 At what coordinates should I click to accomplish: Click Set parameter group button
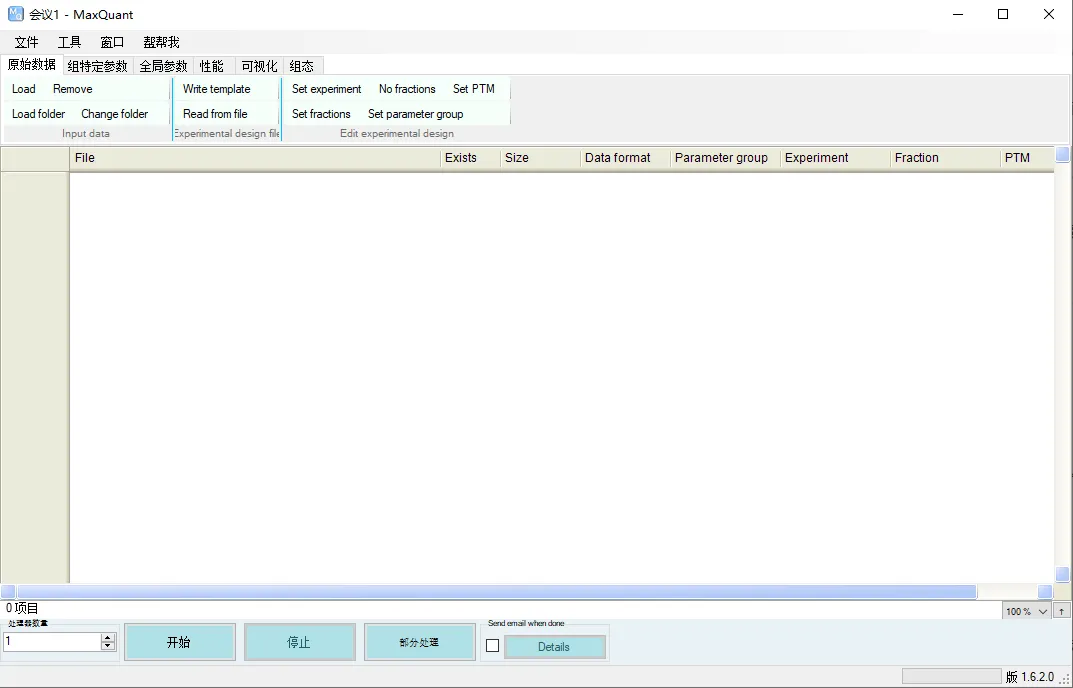[x=415, y=114]
